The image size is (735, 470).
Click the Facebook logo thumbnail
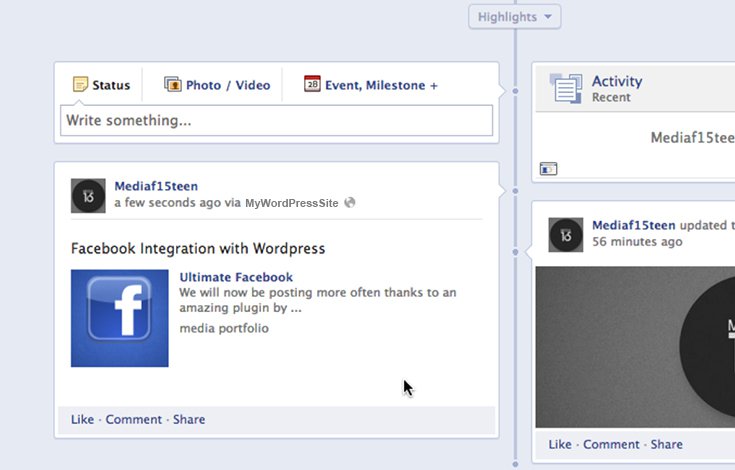click(x=120, y=318)
